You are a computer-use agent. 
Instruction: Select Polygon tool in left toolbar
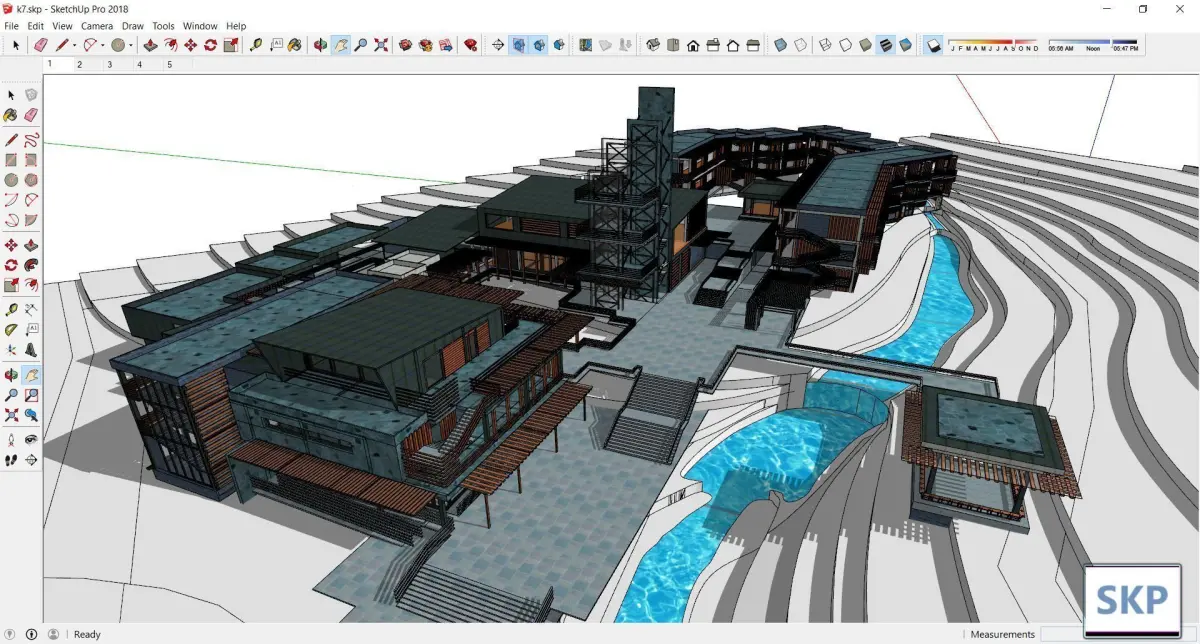point(31,180)
